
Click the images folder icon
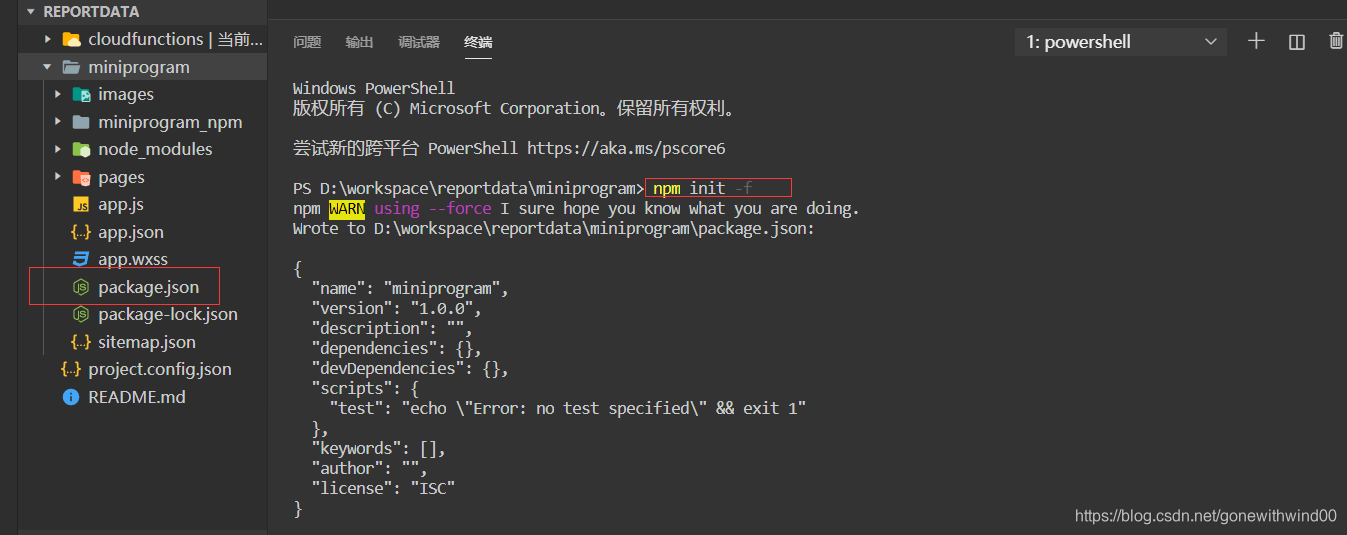(81, 94)
